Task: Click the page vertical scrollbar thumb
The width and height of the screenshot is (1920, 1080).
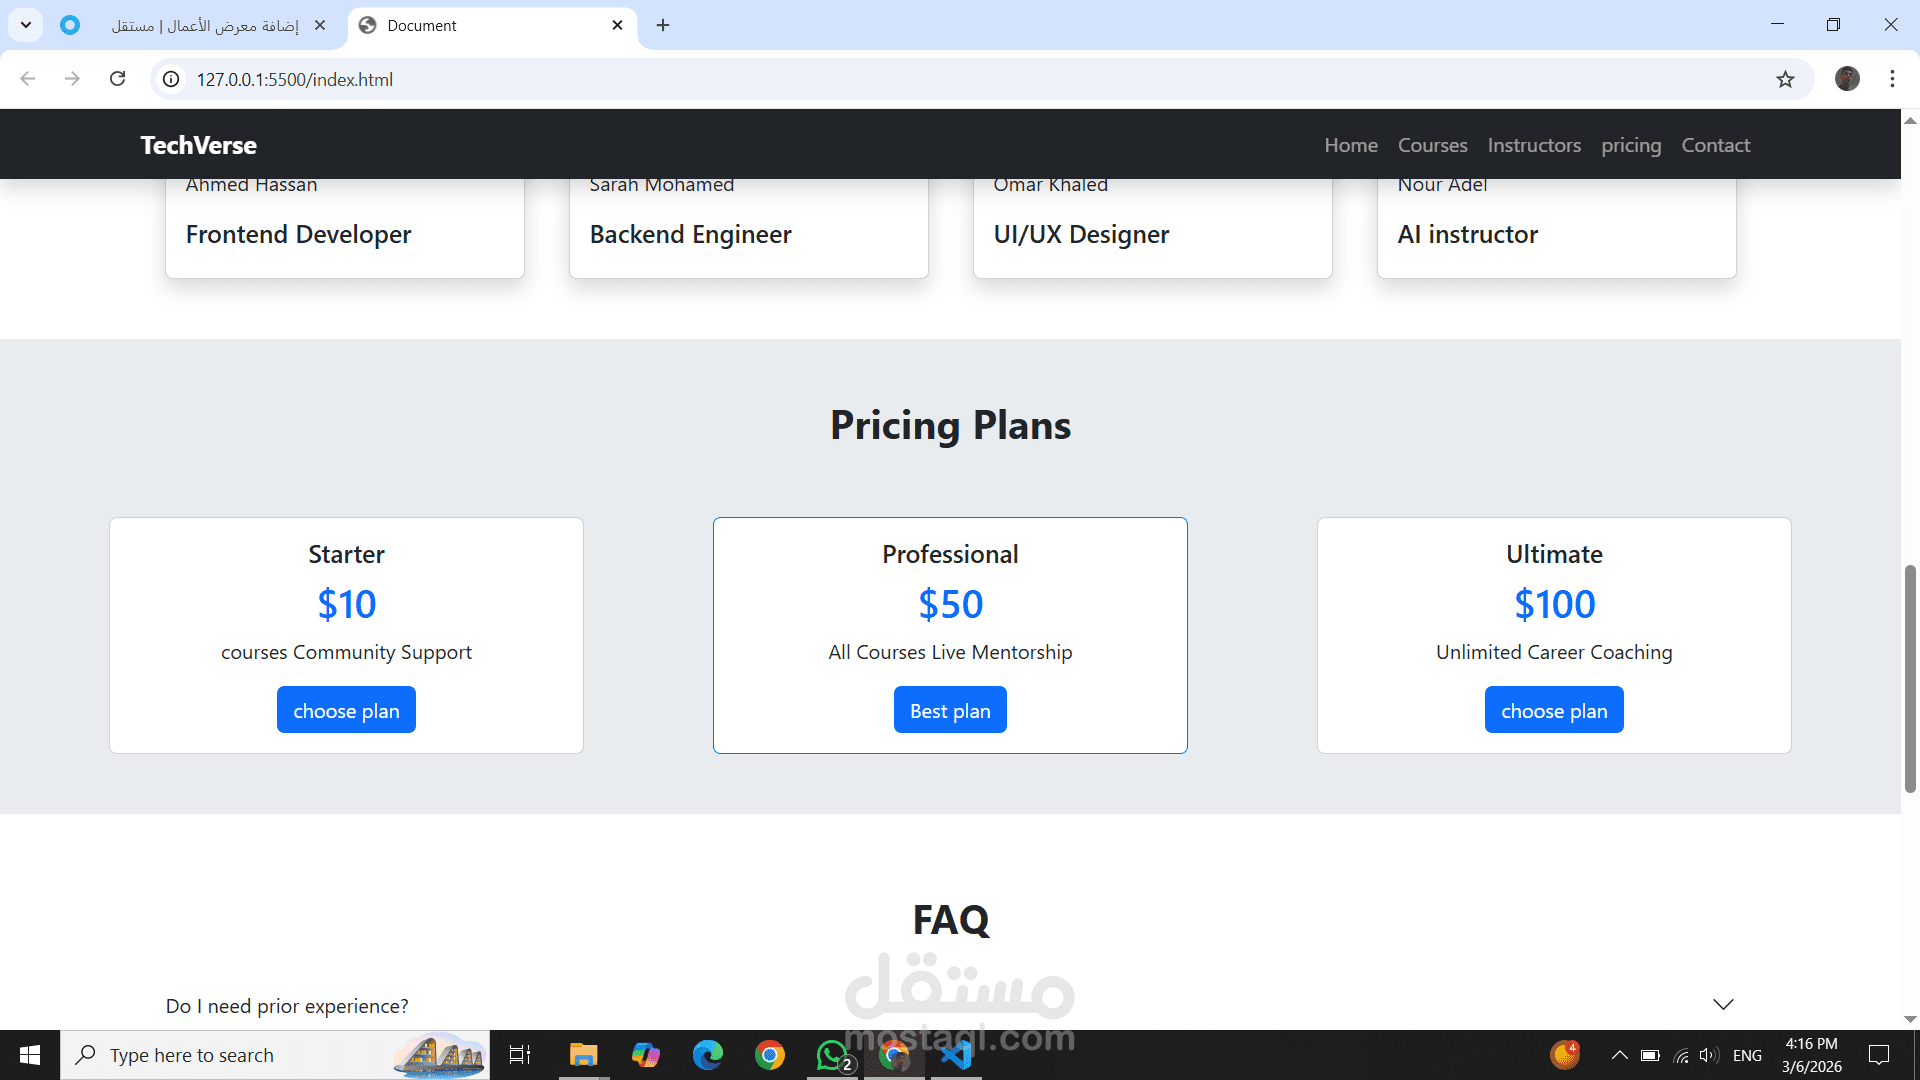Action: pos(1910,680)
